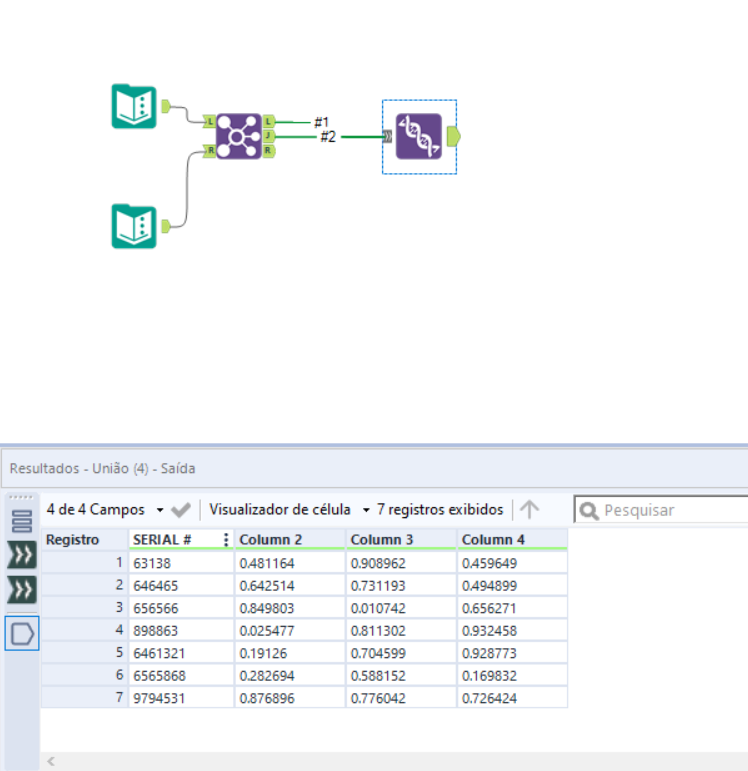Click the Column 4 header
Screen dimensions: 748x771
point(512,539)
